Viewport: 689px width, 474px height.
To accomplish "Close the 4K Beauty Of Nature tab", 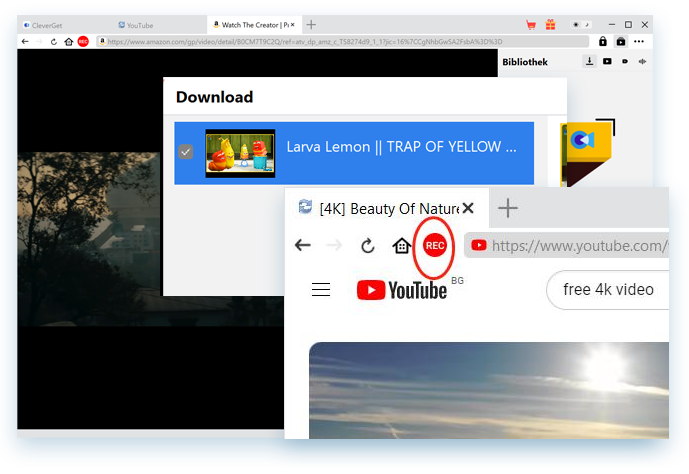I will pos(468,208).
